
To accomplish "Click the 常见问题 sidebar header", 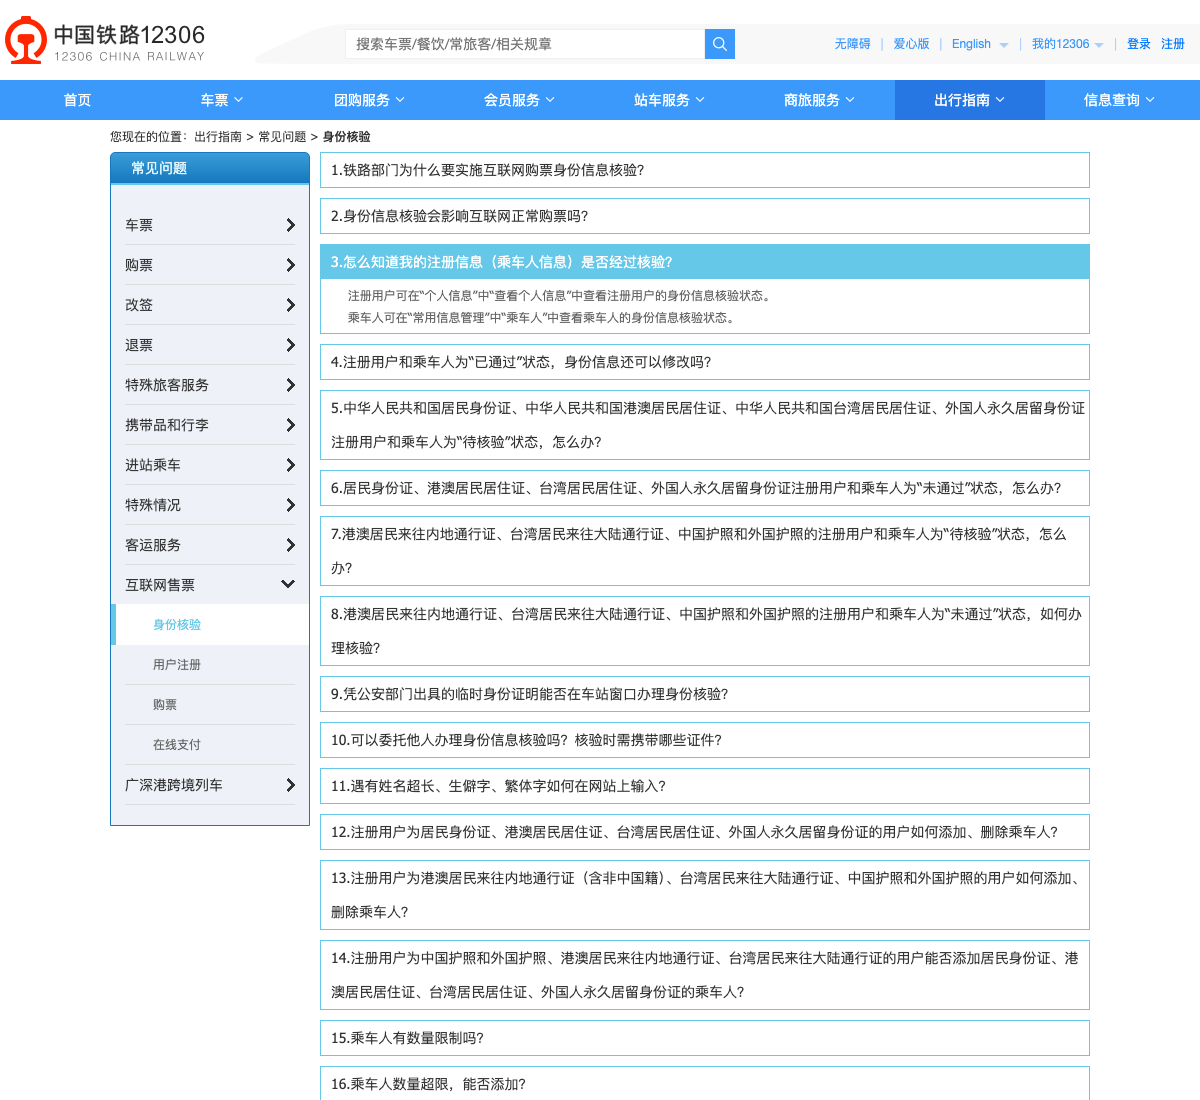I will coord(210,168).
